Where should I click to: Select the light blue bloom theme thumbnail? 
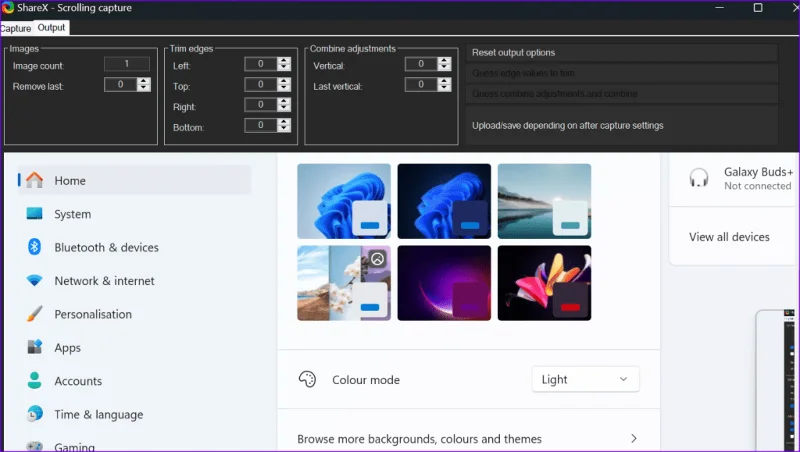click(344, 201)
